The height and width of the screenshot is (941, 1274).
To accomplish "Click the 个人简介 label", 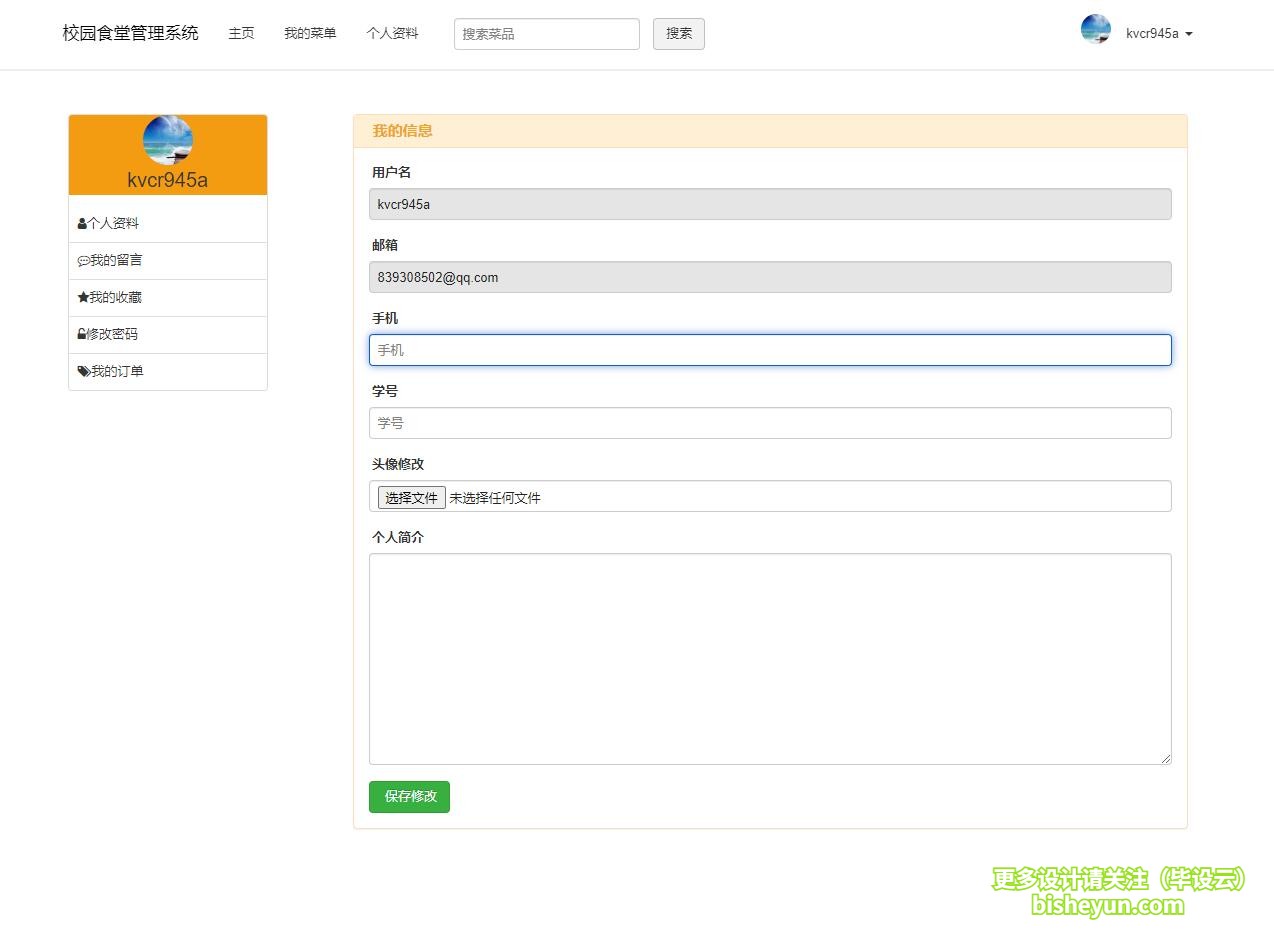I will pos(398,537).
